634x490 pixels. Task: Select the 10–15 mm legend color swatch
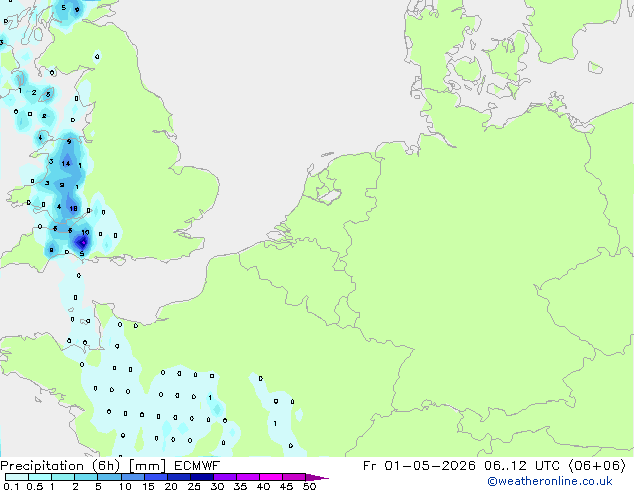[x=133, y=477]
